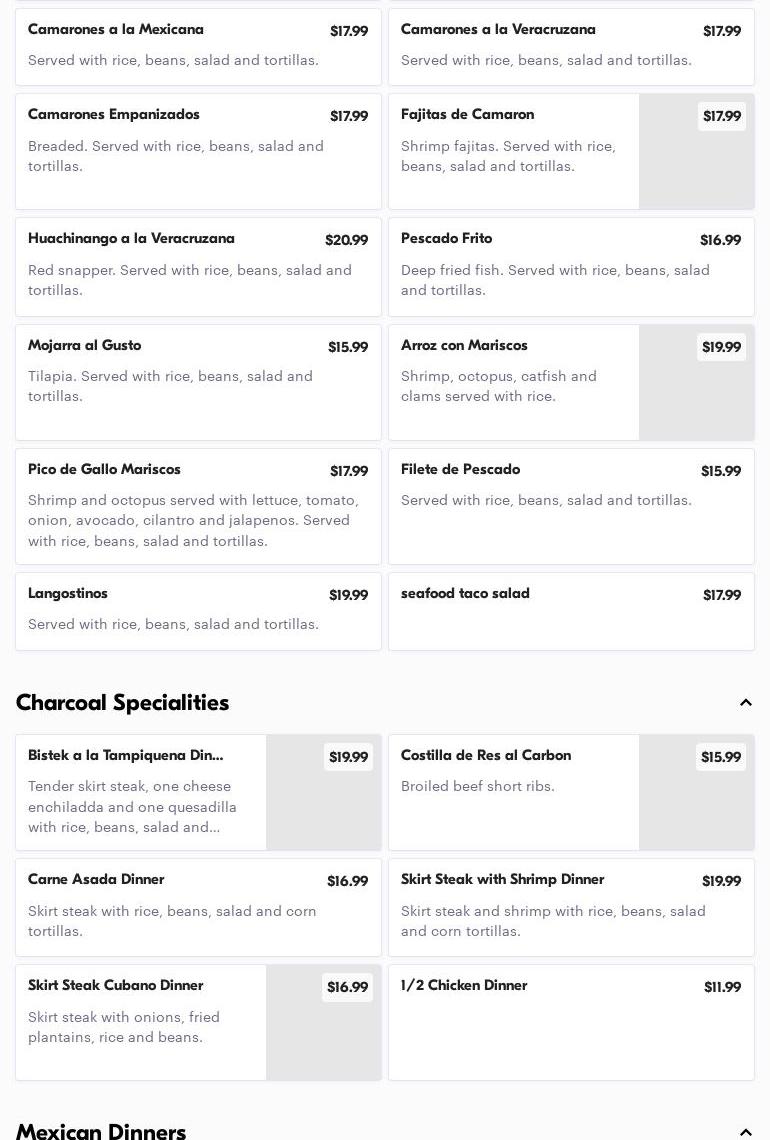Select Skirt Steak Cubano Dinner thumbnail
The width and height of the screenshot is (770, 1140).
[323, 1023]
